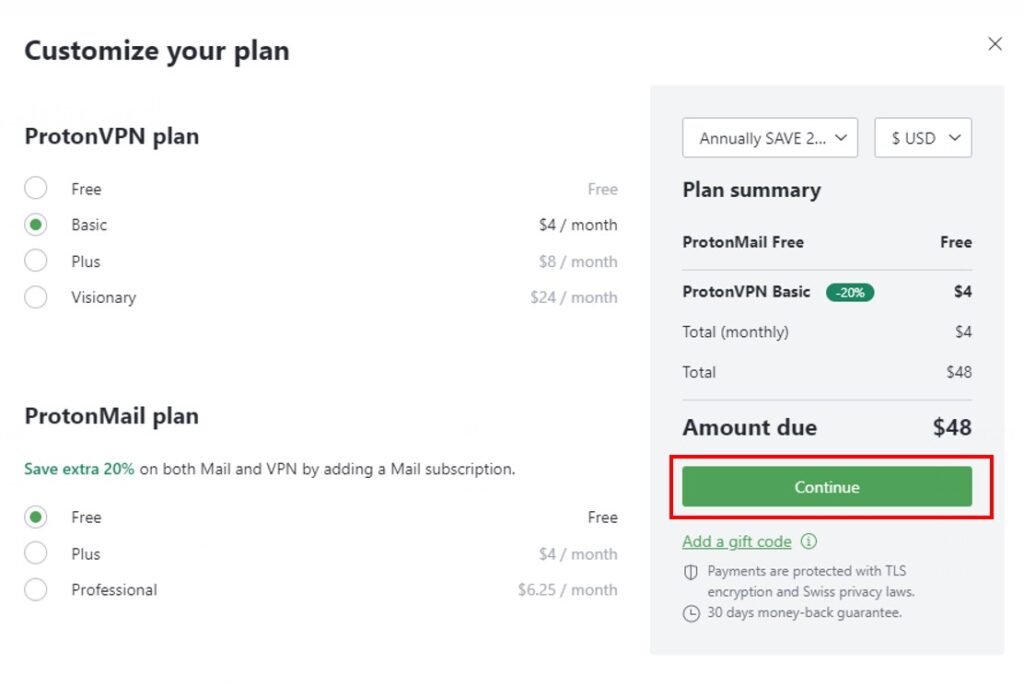Pick the Professional ProtonMail plan
This screenshot has height=686, width=1024.
(x=36, y=590)
